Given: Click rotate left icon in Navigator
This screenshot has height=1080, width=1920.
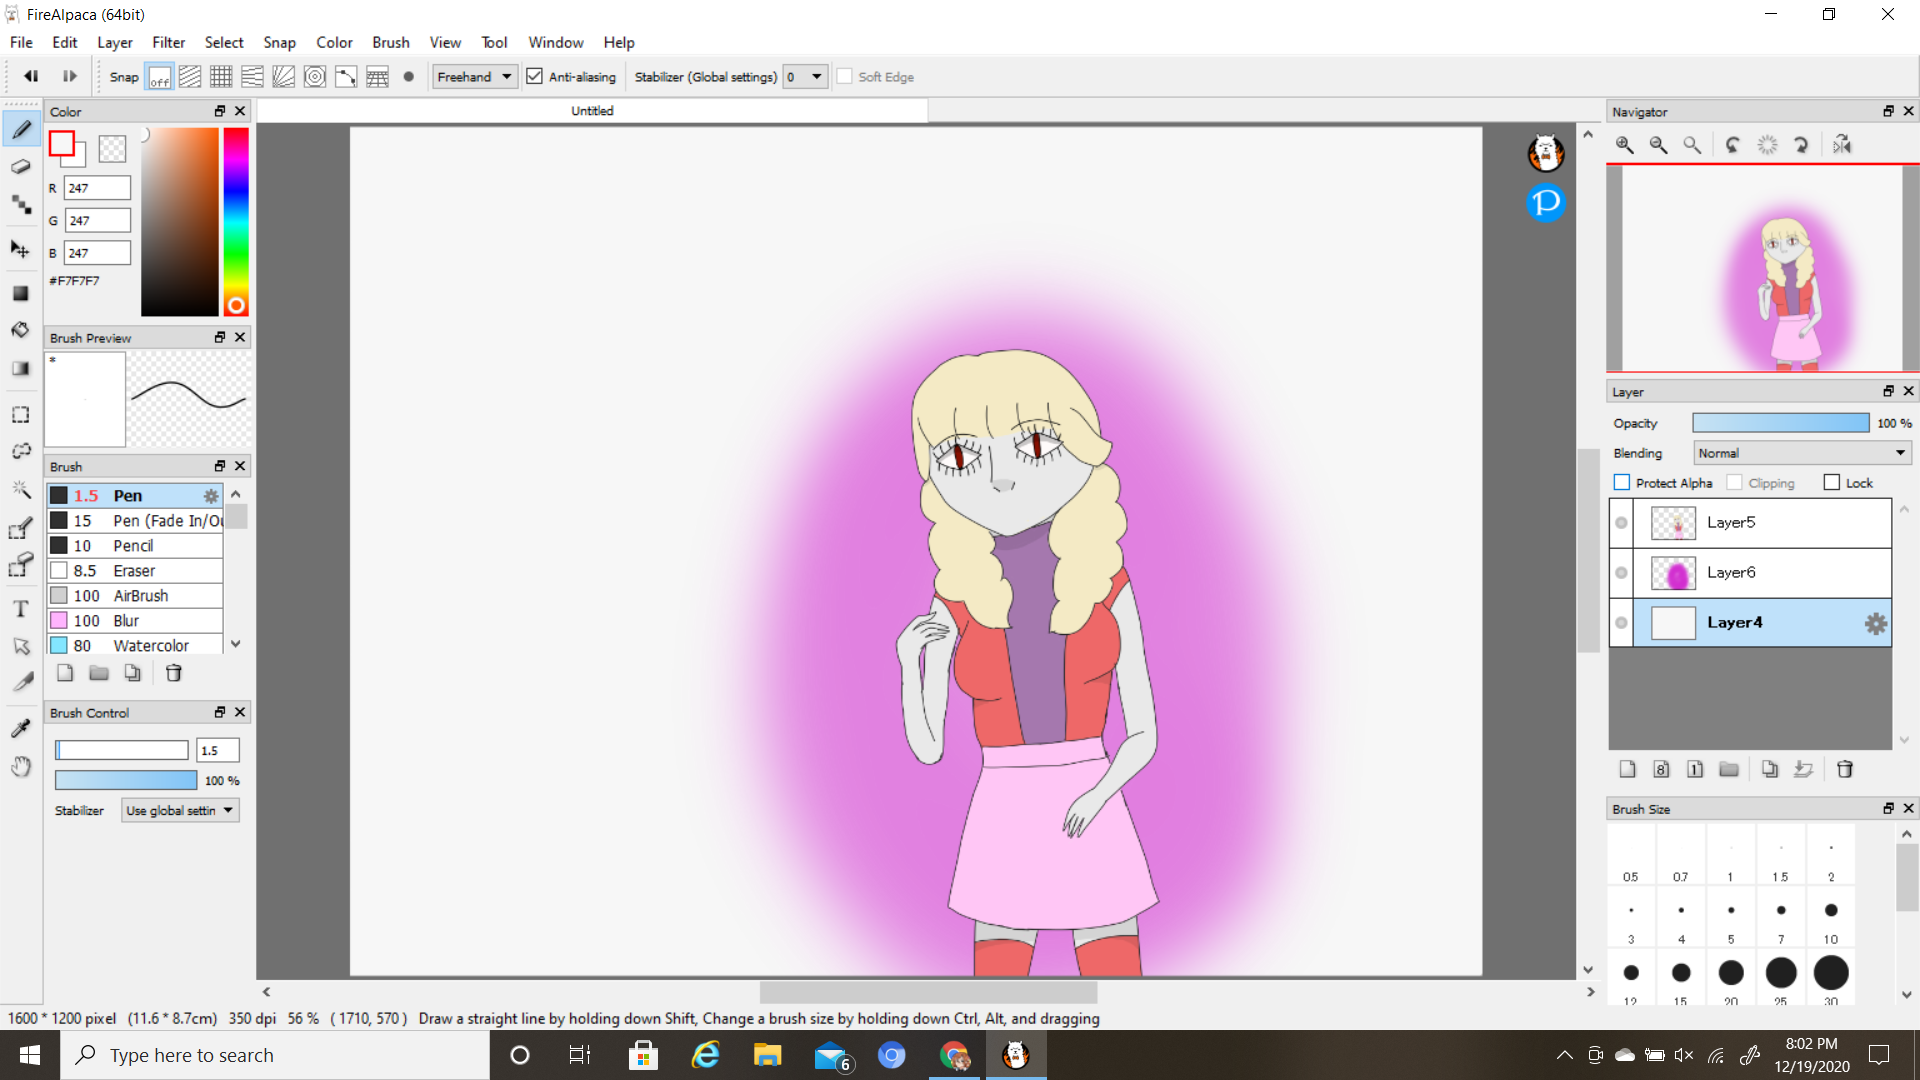Looking at the screenshot, I should tap(1733, 145).
